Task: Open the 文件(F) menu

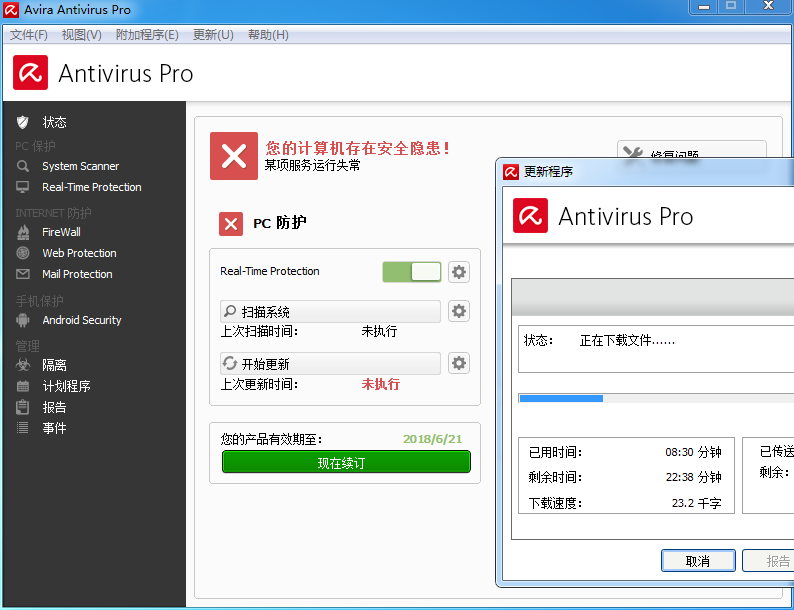Action: point(29,34)
